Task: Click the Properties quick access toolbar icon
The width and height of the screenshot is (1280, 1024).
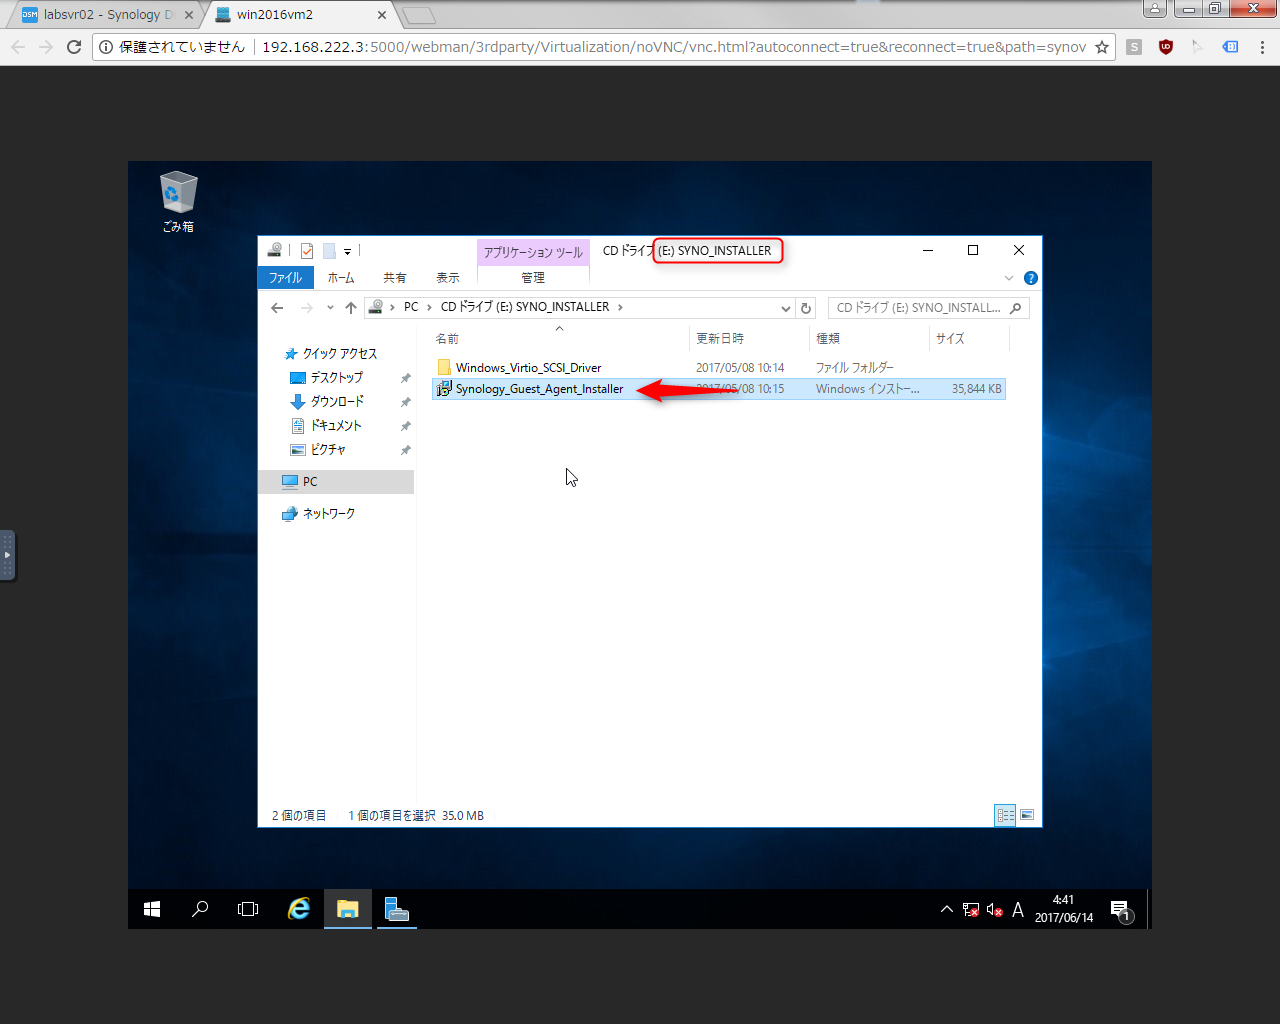Action: (307, 251)
